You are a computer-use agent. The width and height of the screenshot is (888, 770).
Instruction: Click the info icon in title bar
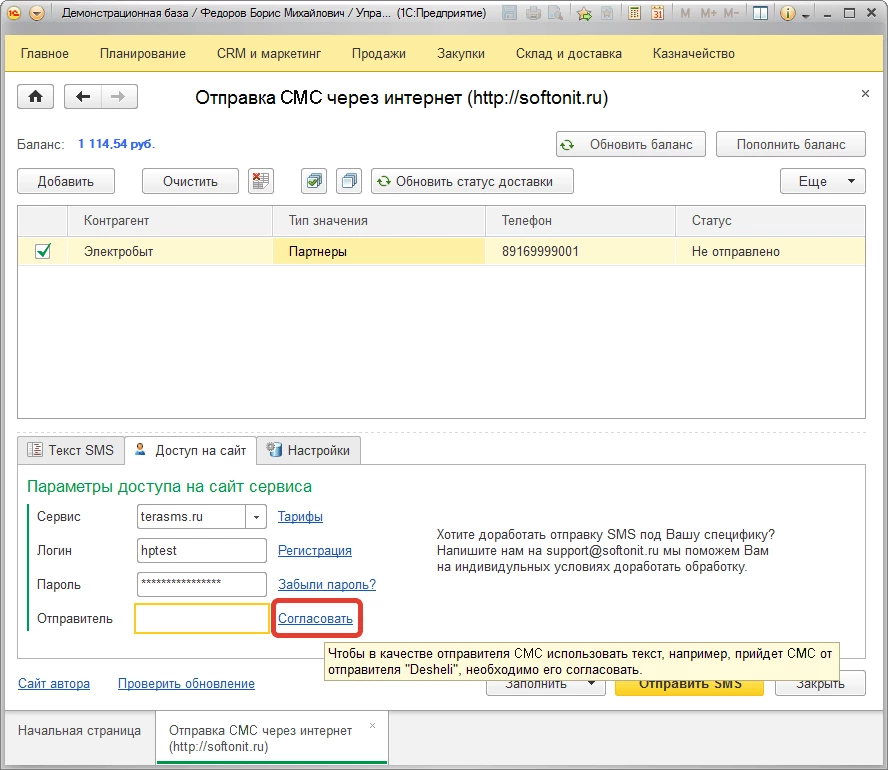(x=787, y=14)
